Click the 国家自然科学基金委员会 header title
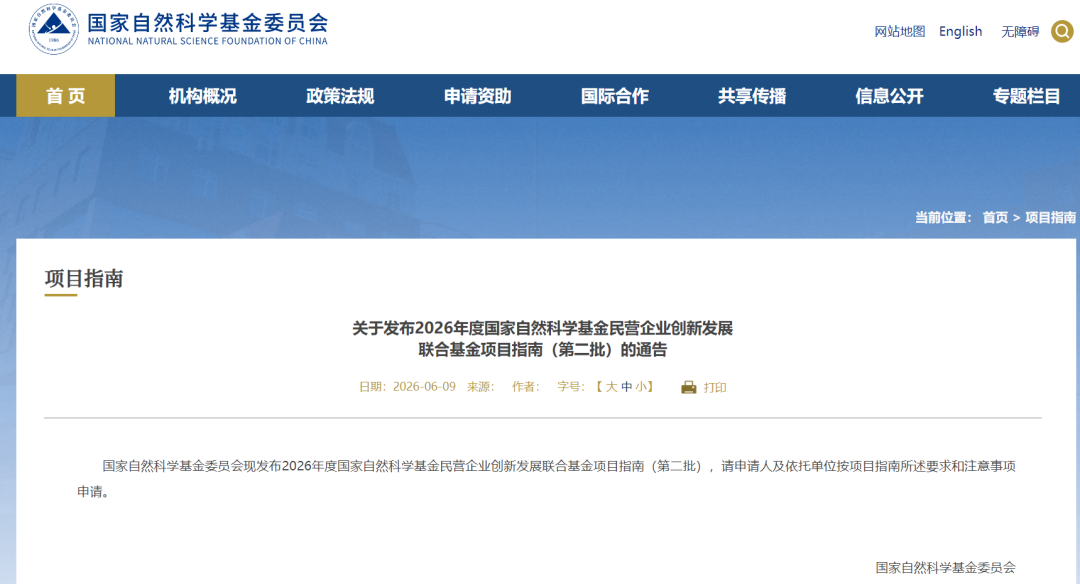This screenshot has height=584, width=1080. pyautogui.click(x=207, y=23)
